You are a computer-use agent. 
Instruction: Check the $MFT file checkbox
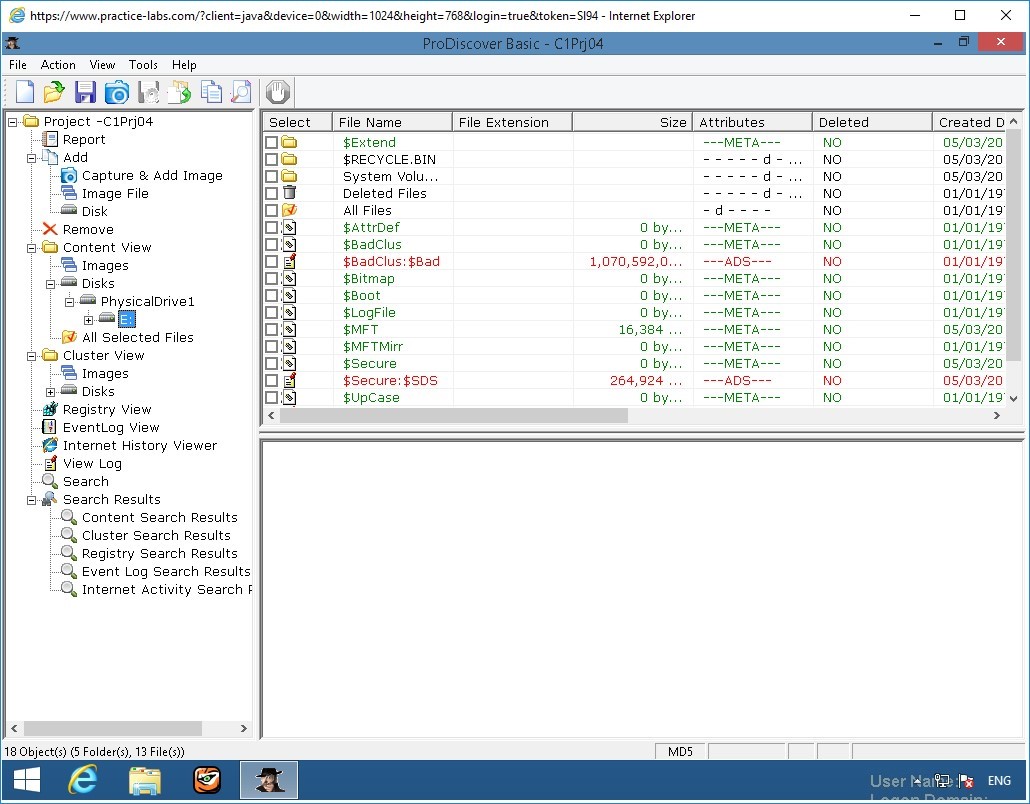pos(271,330)
